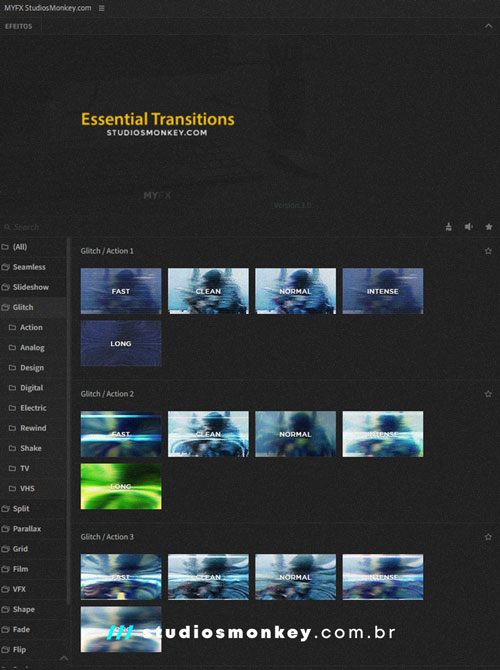Open the Seamless category
Viewport: 500px width, 670px height.
tap(33, 267)
